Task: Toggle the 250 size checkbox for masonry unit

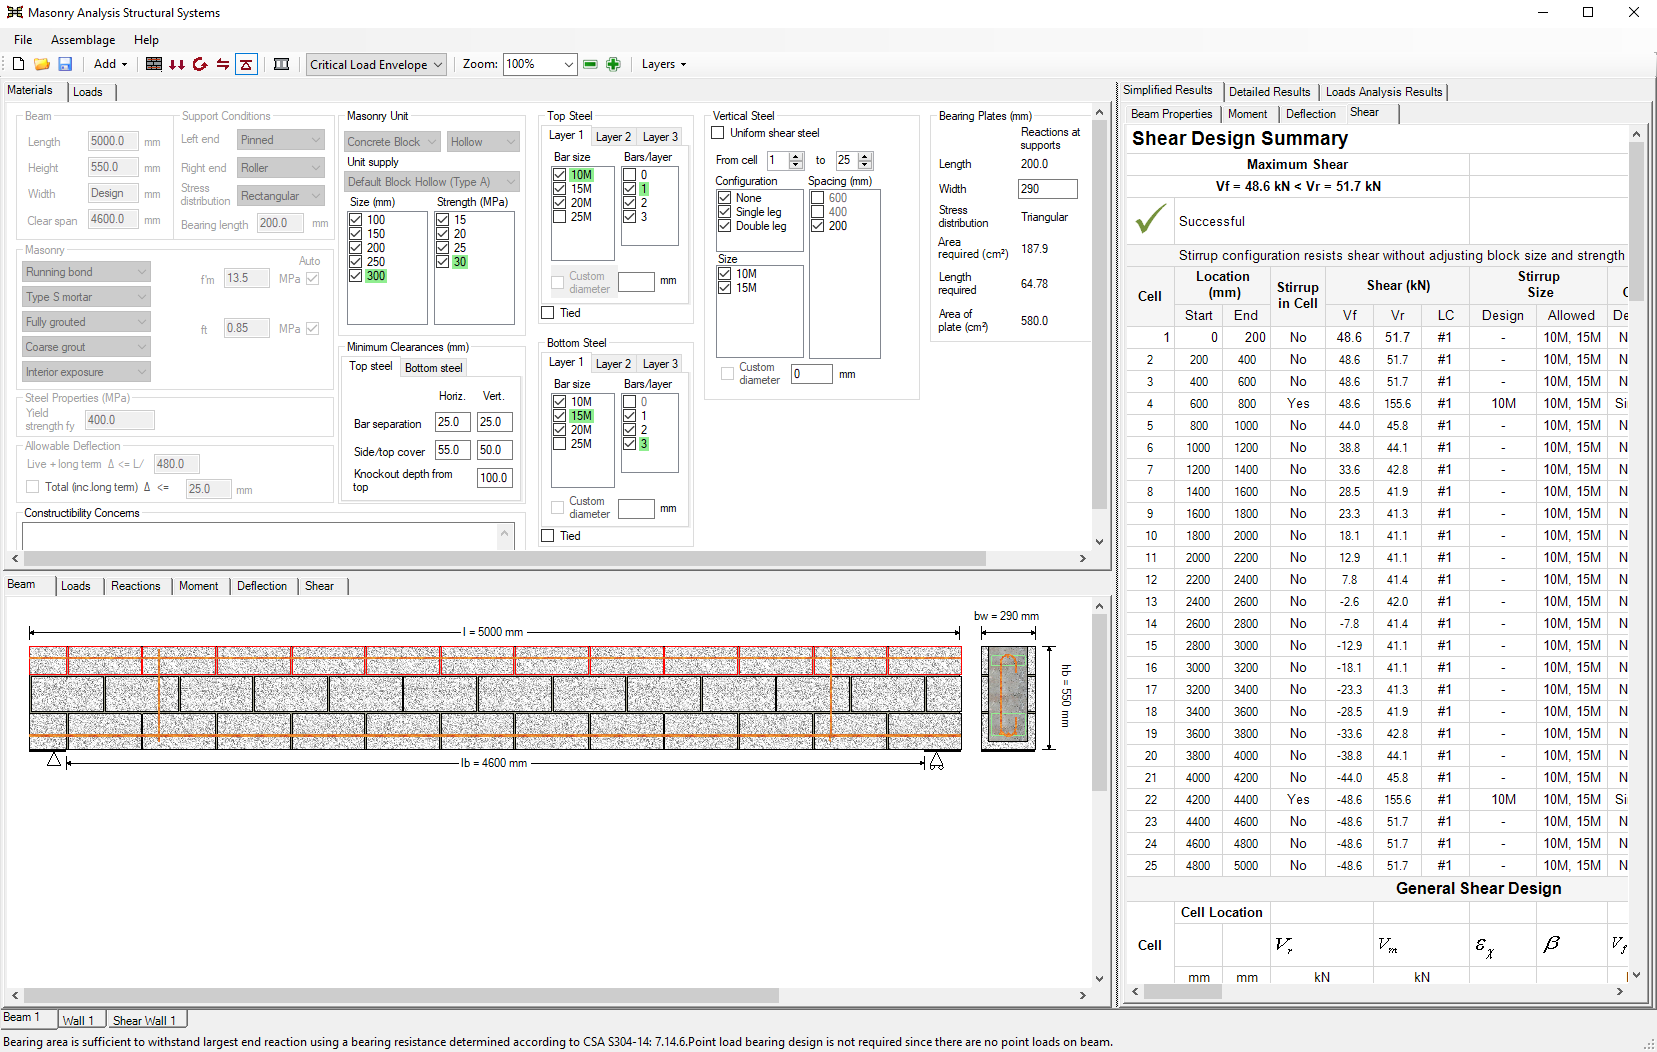Action: click(x=356, y=262)
